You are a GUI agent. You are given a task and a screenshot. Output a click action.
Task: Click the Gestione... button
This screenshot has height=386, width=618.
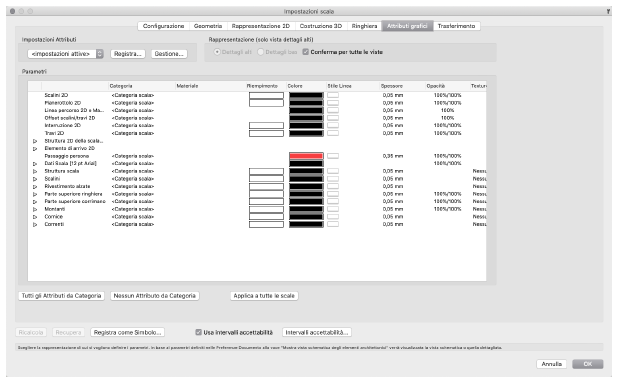(169, 54)
